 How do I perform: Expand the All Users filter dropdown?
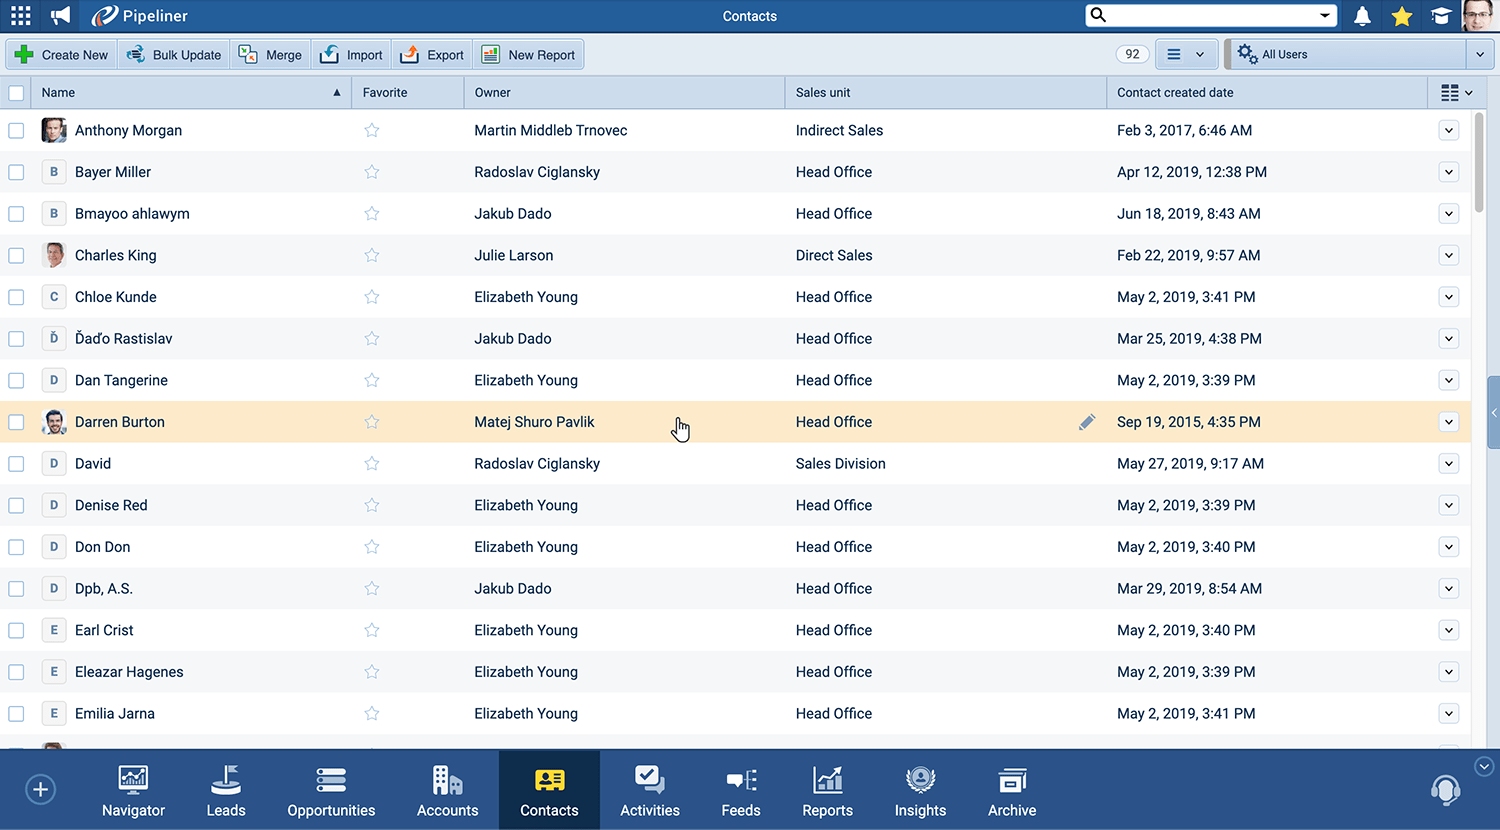click(x=1480, y=55)
